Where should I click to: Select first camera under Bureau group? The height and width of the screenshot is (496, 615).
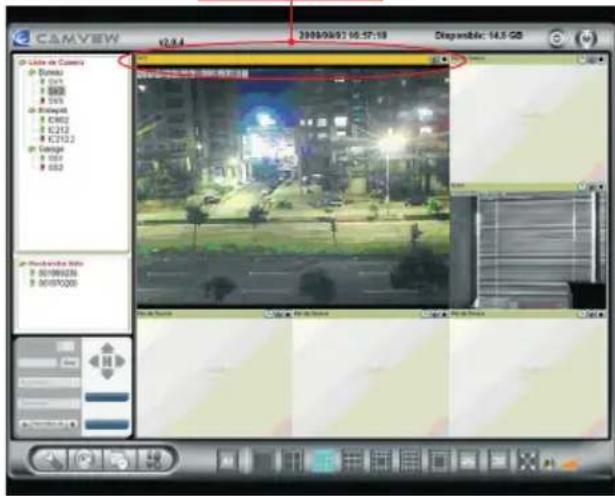click(x=56, y=82)
